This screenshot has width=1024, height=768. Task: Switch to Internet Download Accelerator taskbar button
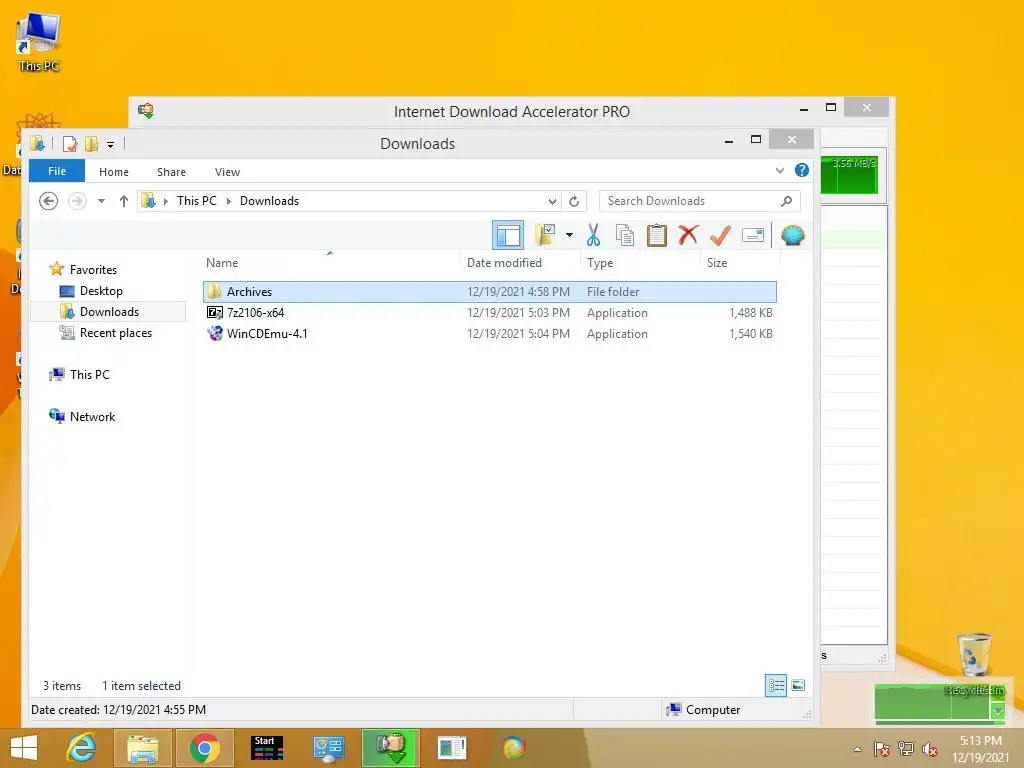(391, 748)
